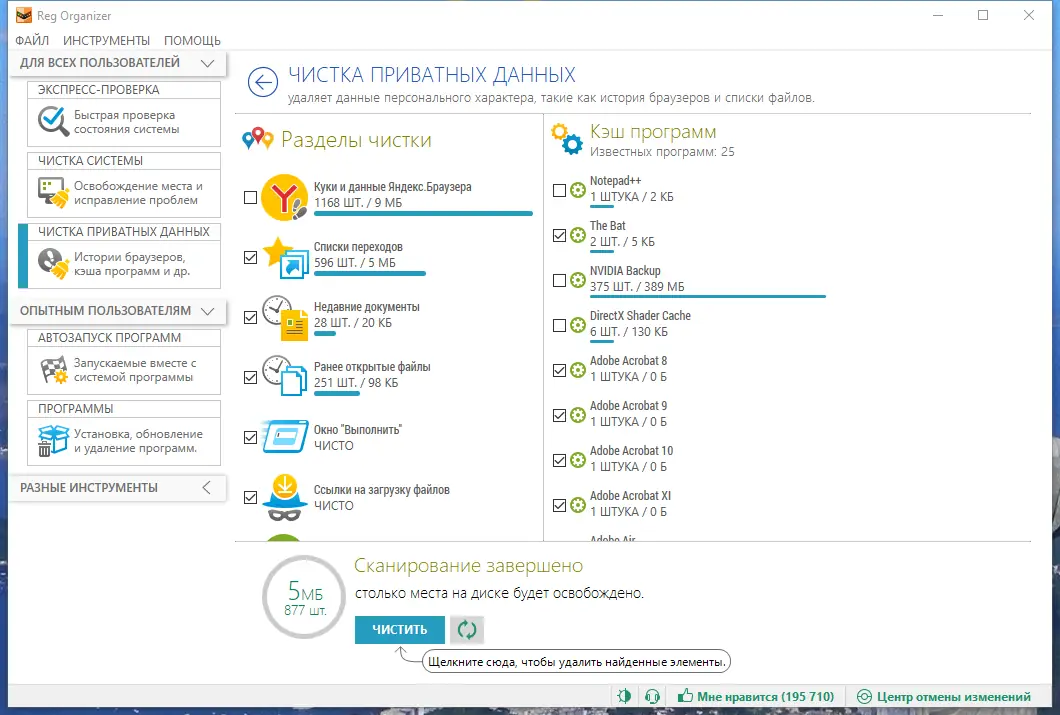1060x715 pixels.
Task: Collapse the 'Для всех пользователей' section chevron
Action: [208, 63]
